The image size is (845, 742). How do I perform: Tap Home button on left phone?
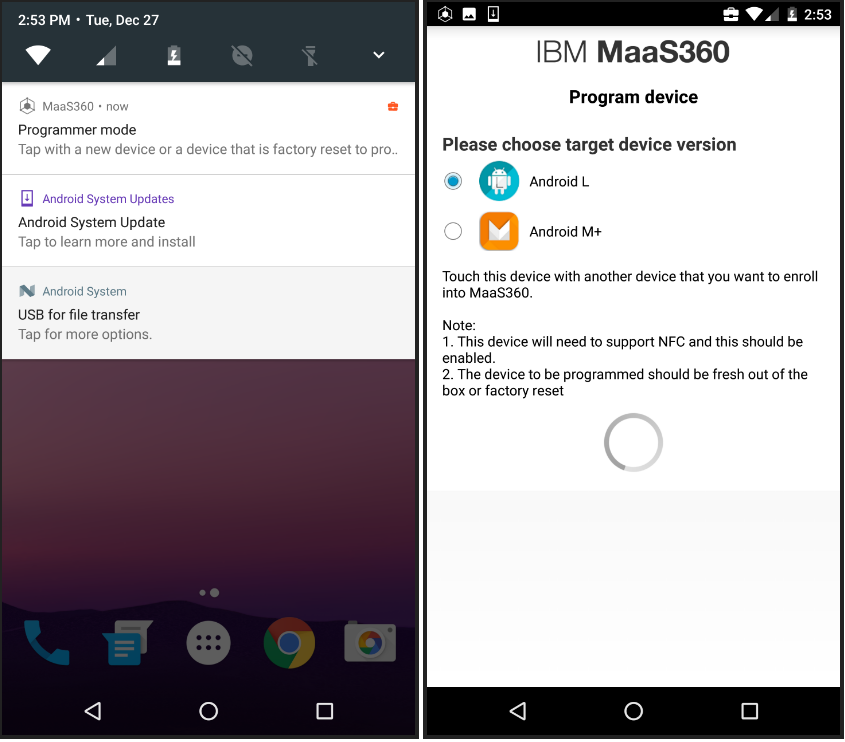[x=209, y=711]
